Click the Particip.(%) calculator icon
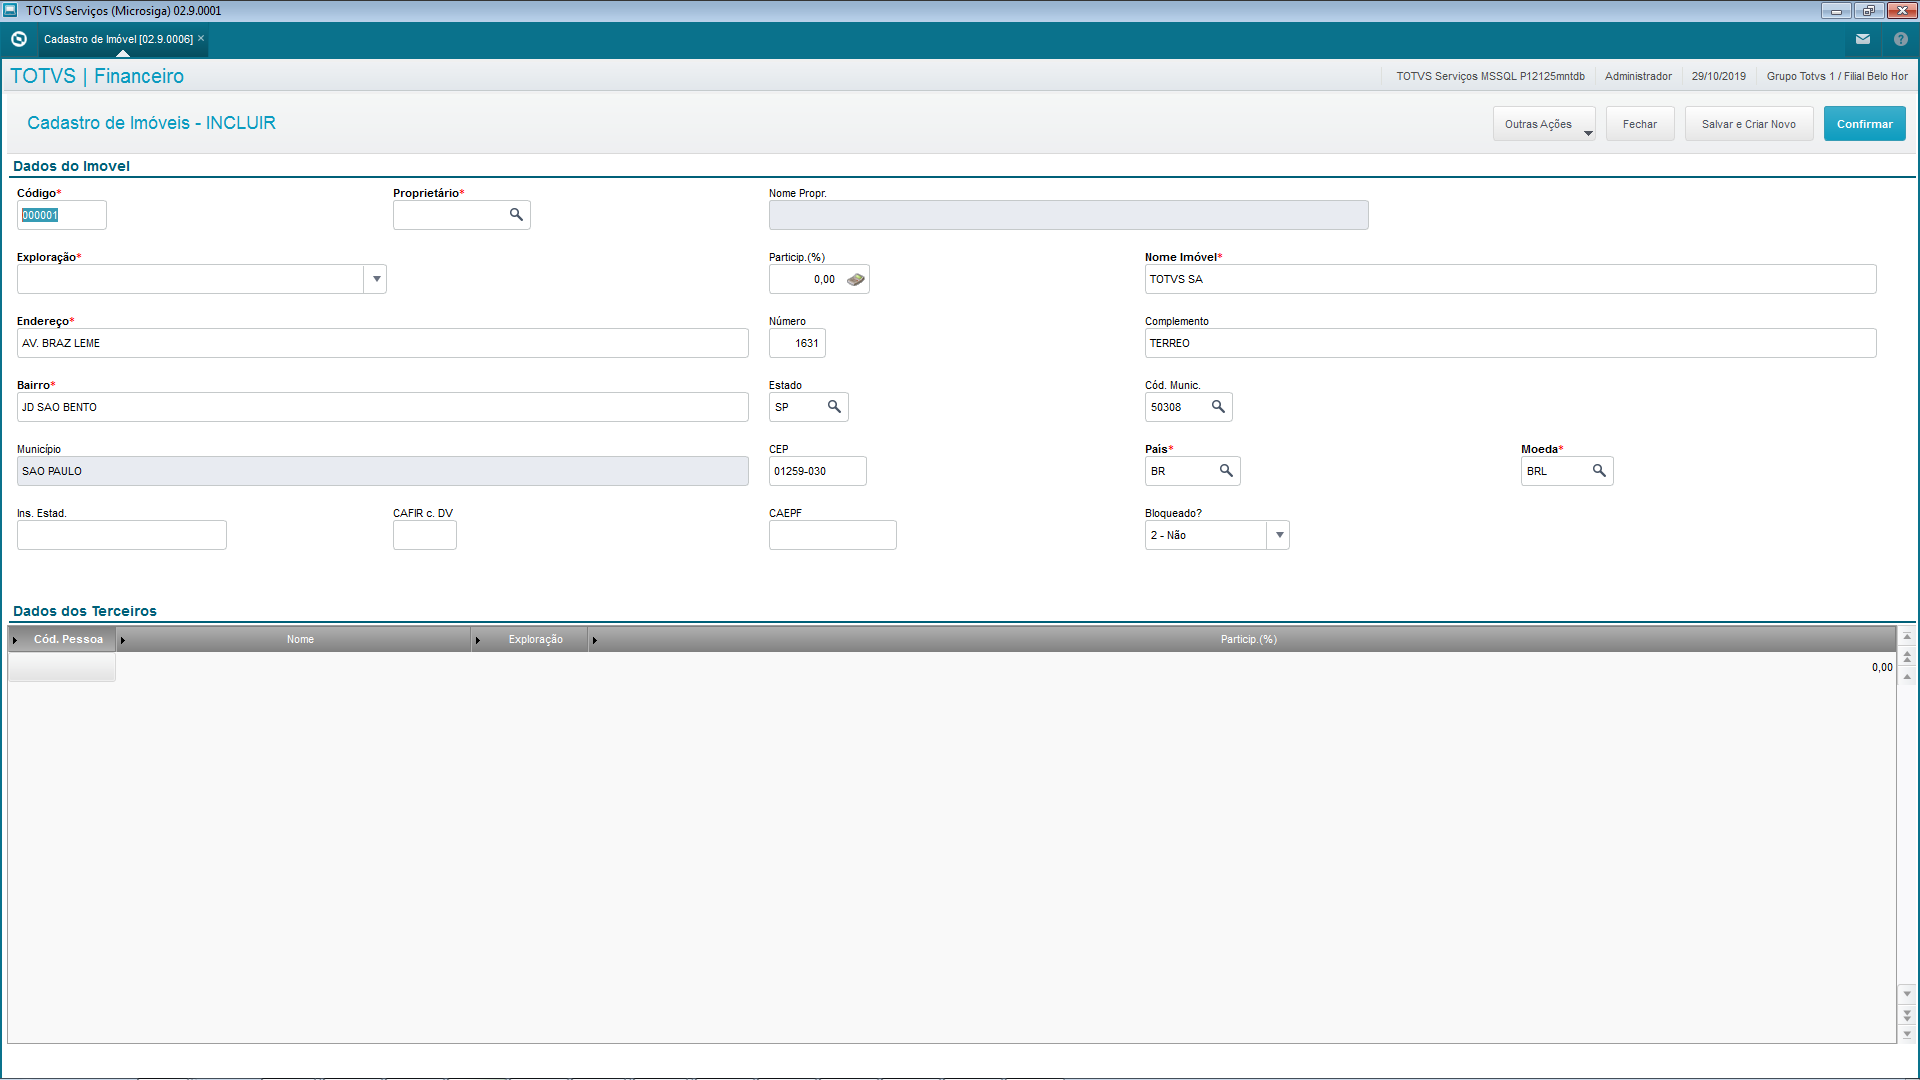1920x1080 pixels. 856,280
